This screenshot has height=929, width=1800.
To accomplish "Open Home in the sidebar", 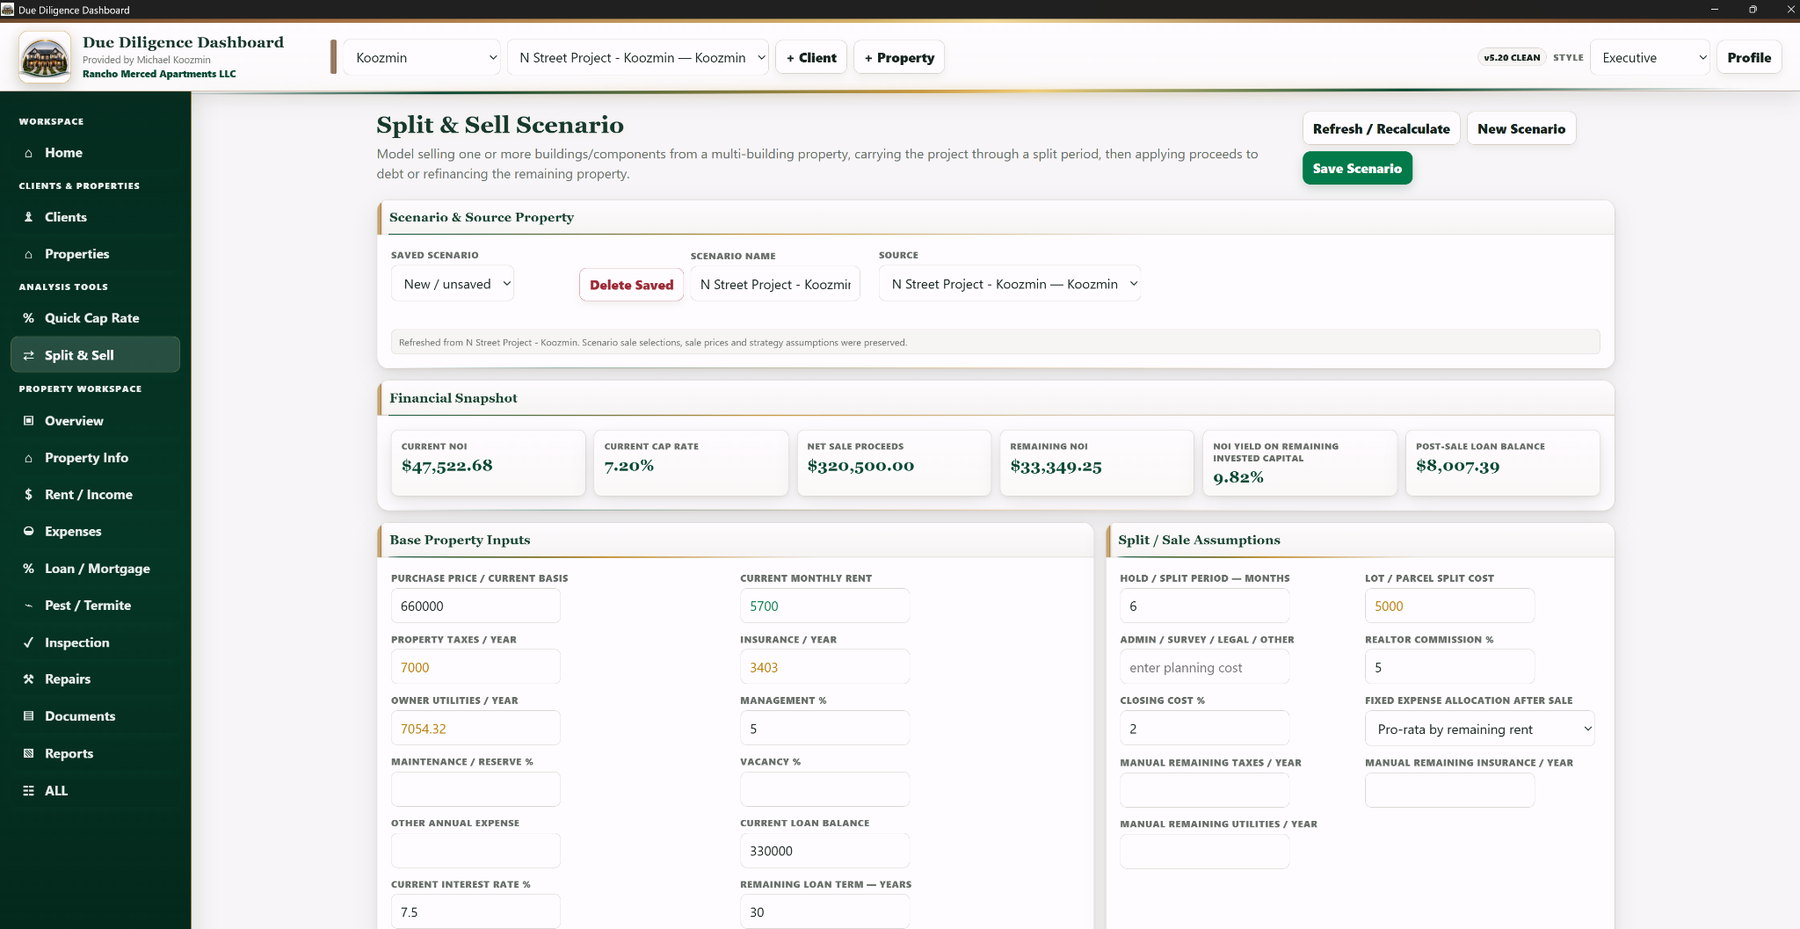I will [x=95, y=153].
